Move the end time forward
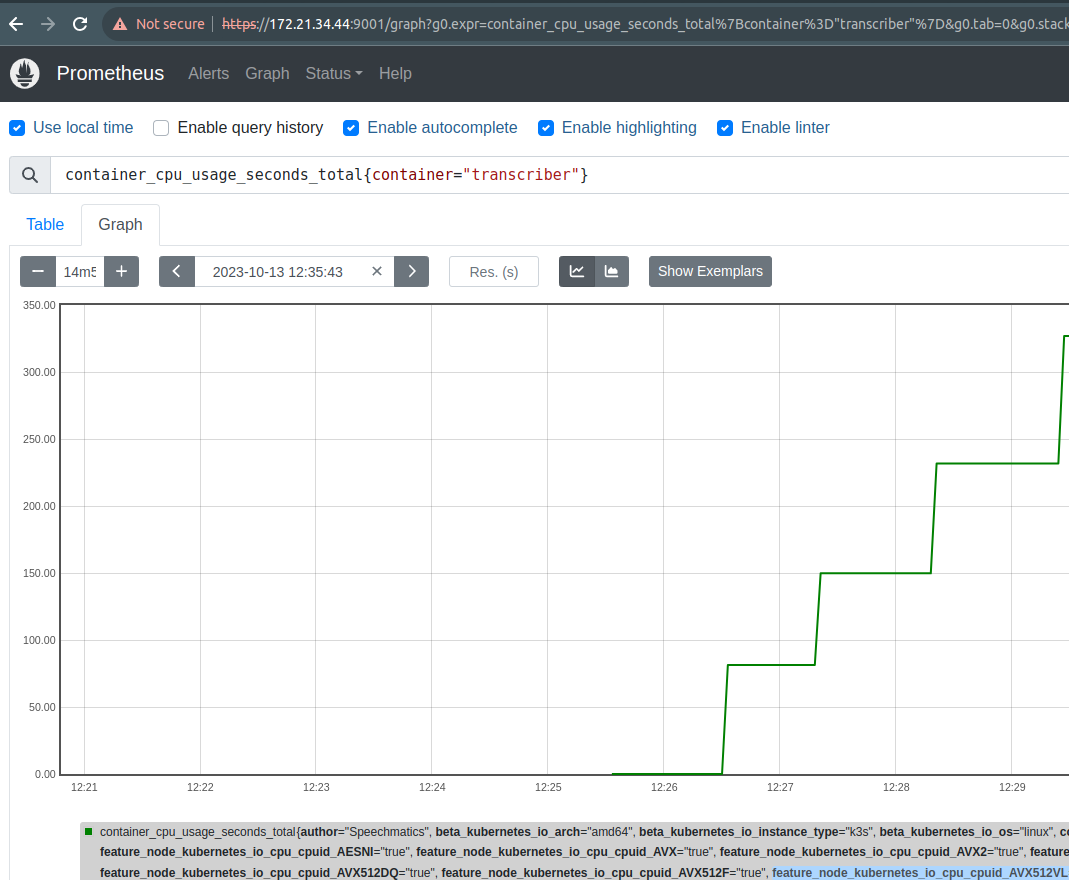The height and width of the screenshot is (880, 1069). [x=411, y=272]
